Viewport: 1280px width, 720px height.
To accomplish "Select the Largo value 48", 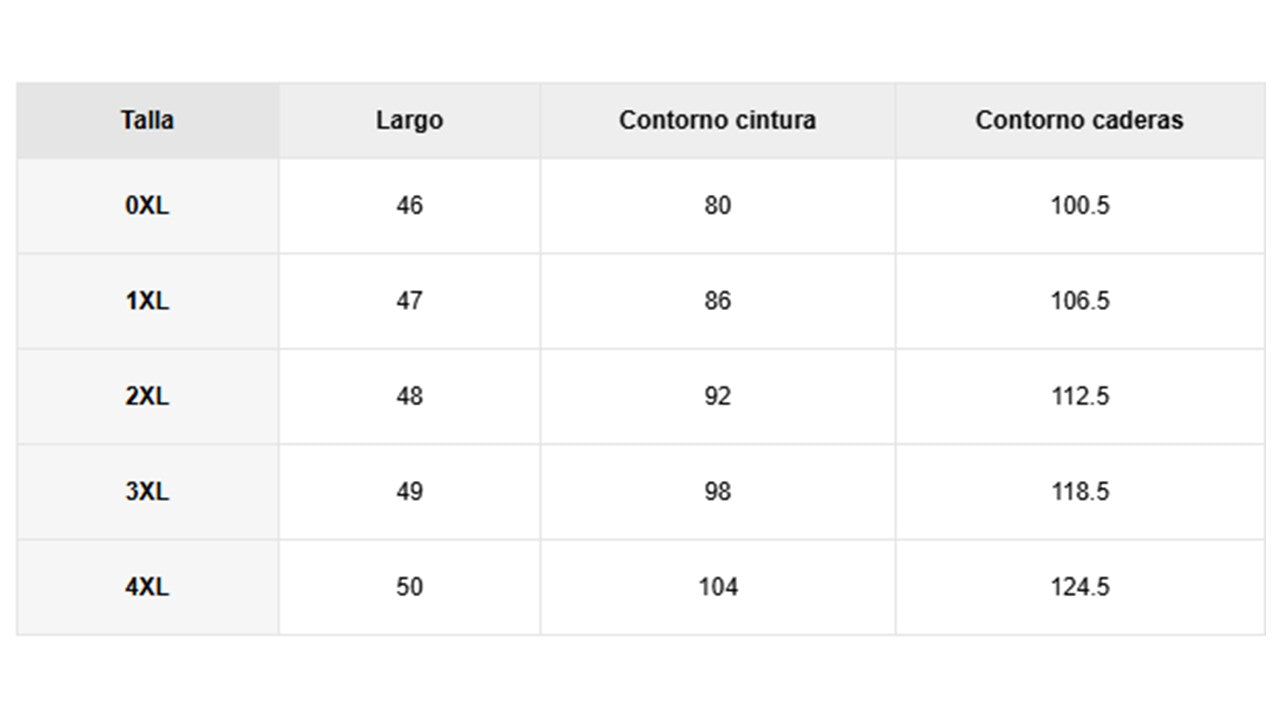I will pos(409,396).
